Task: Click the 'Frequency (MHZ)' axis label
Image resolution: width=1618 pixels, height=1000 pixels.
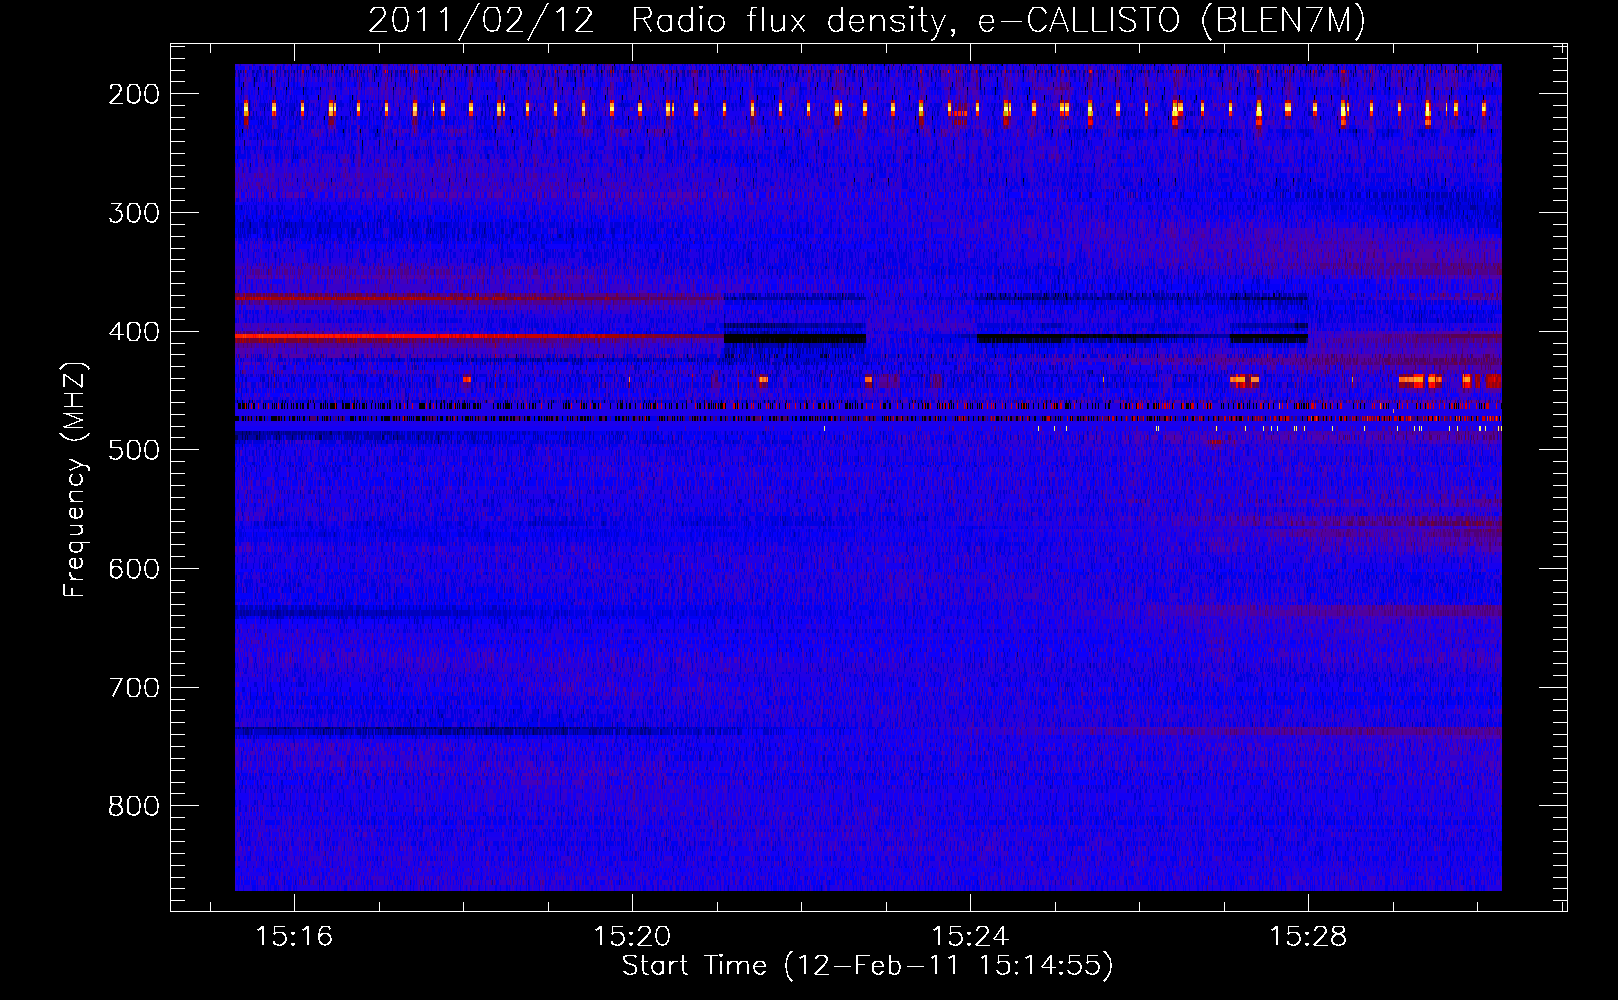Action: (75, 480)
